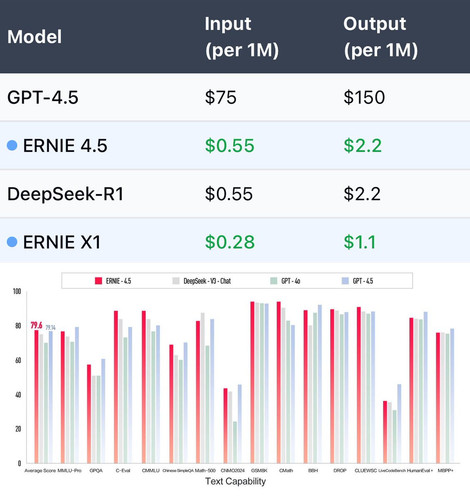Click the "C-Eval" axis label
The height and width of the screenshot is (500, 470).
(123, 471)
